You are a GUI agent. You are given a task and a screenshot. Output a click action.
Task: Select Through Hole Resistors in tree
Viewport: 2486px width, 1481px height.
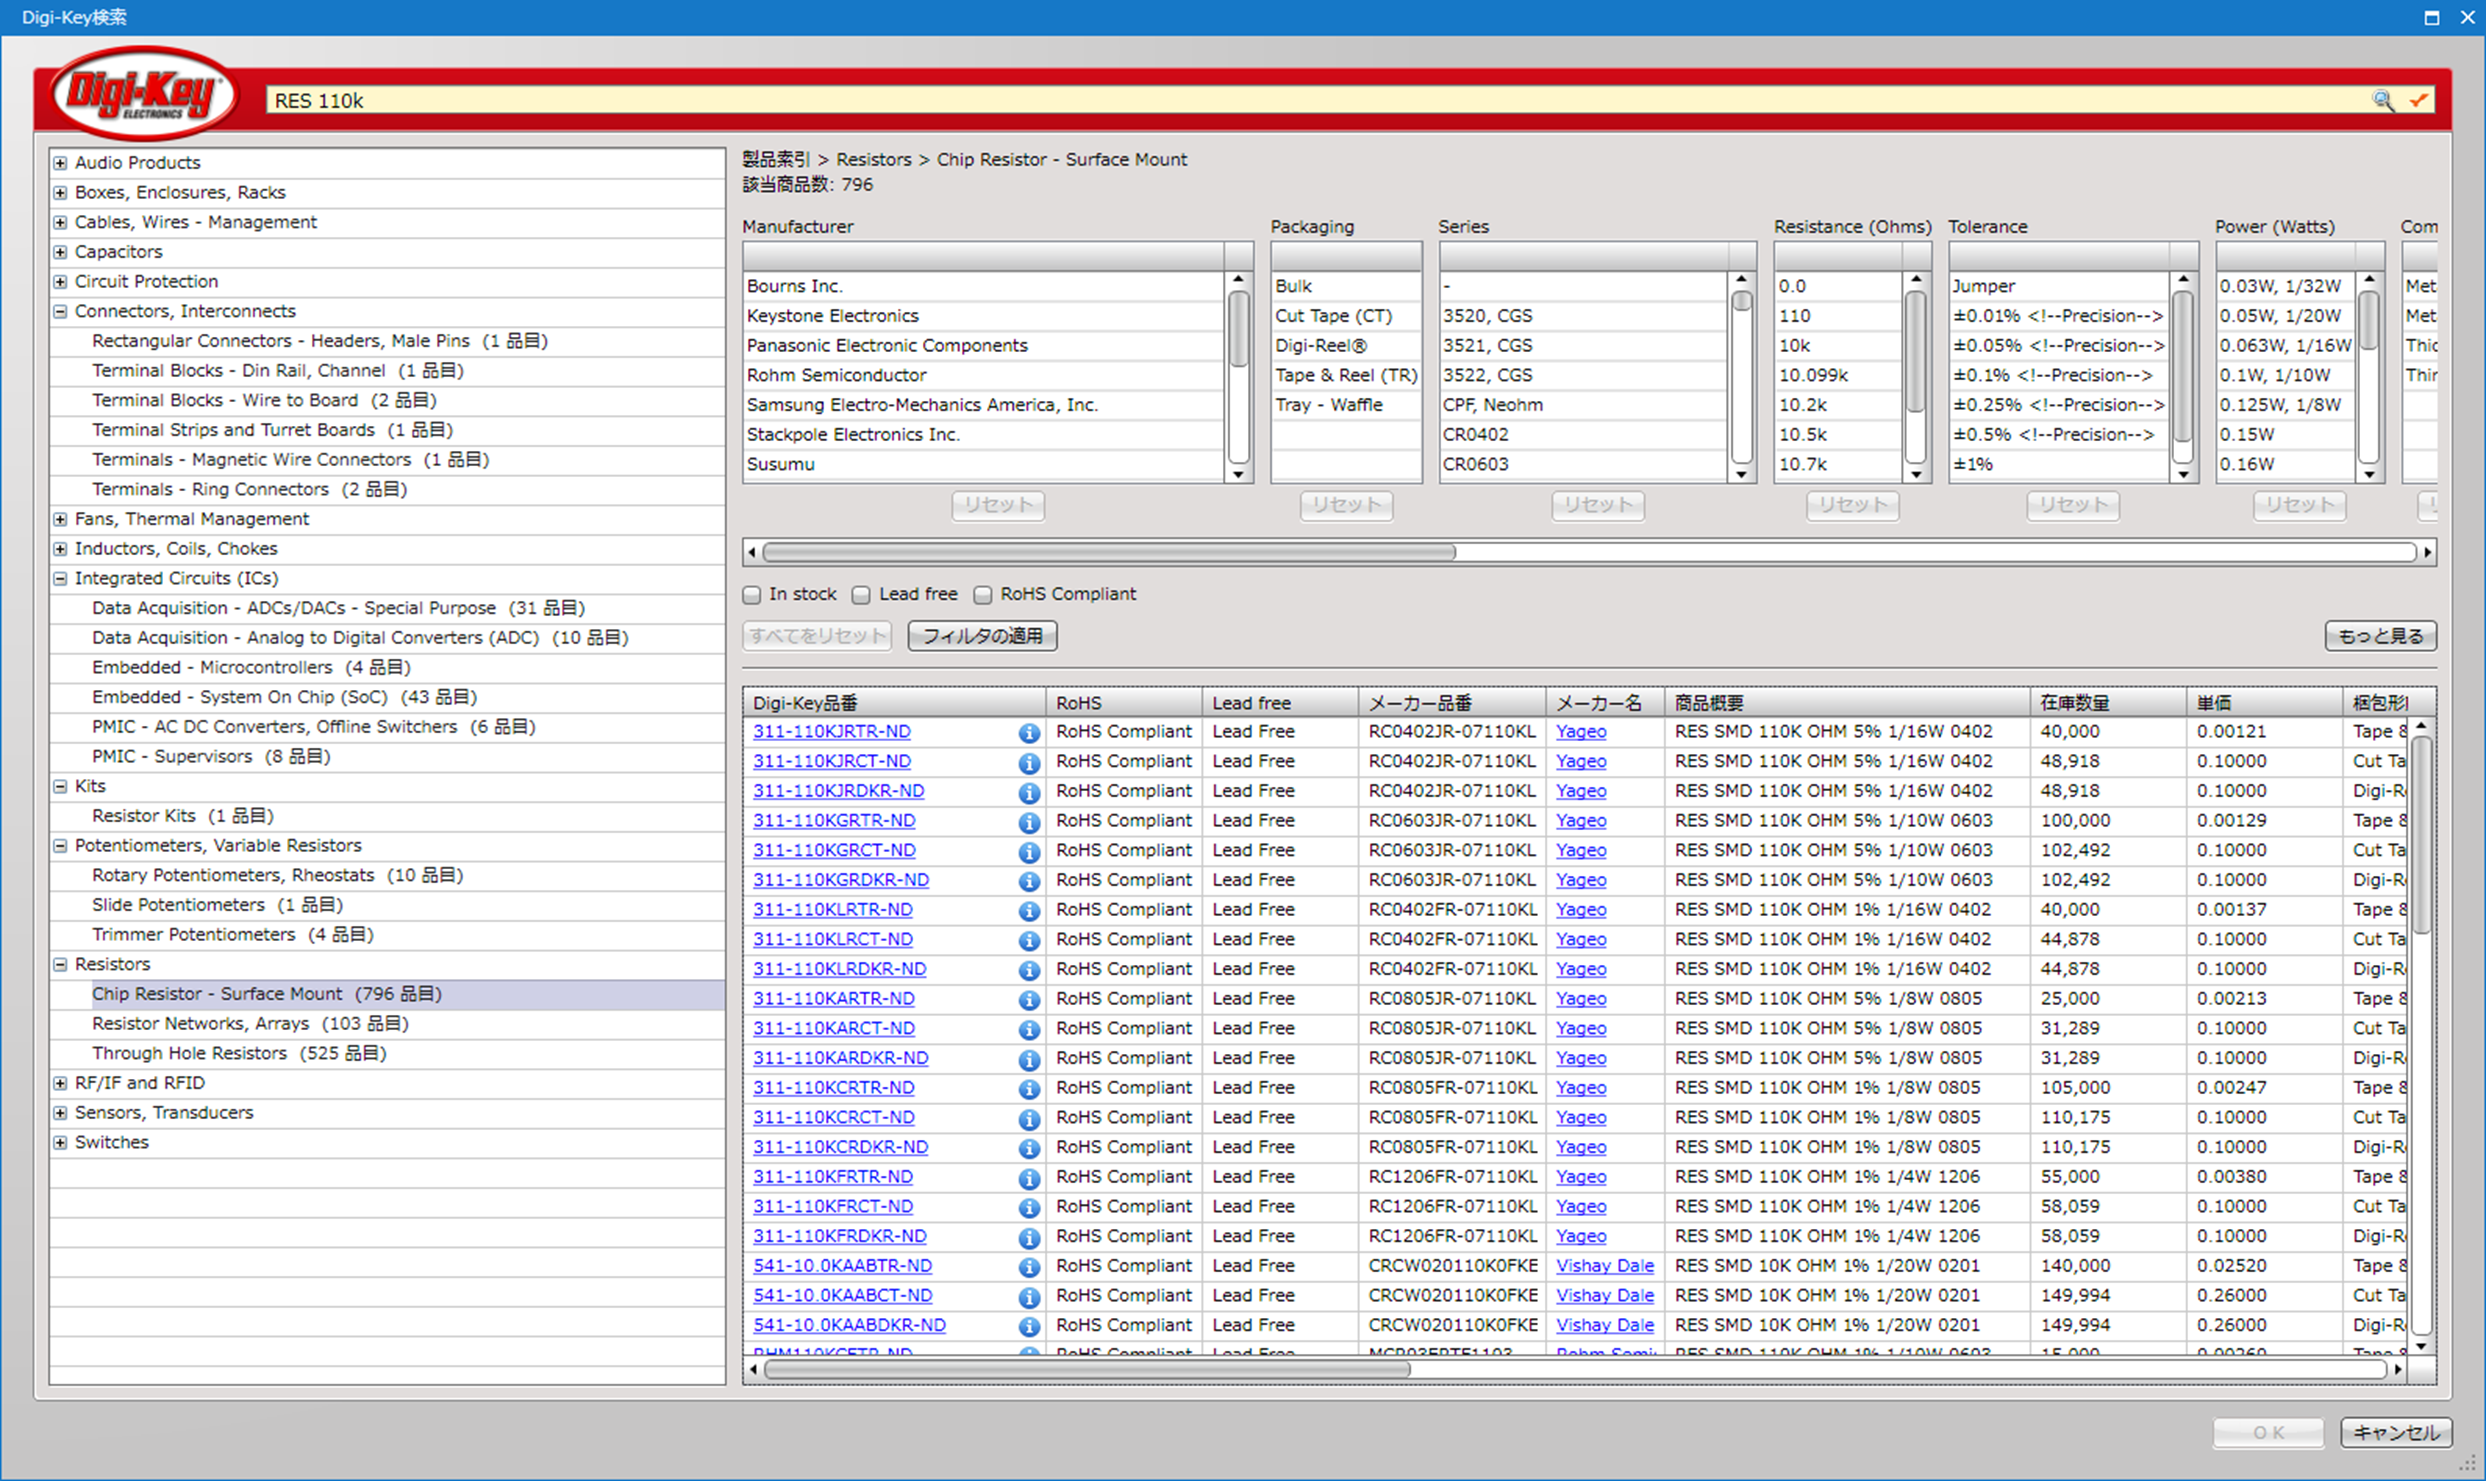[x=239, y=1053]
